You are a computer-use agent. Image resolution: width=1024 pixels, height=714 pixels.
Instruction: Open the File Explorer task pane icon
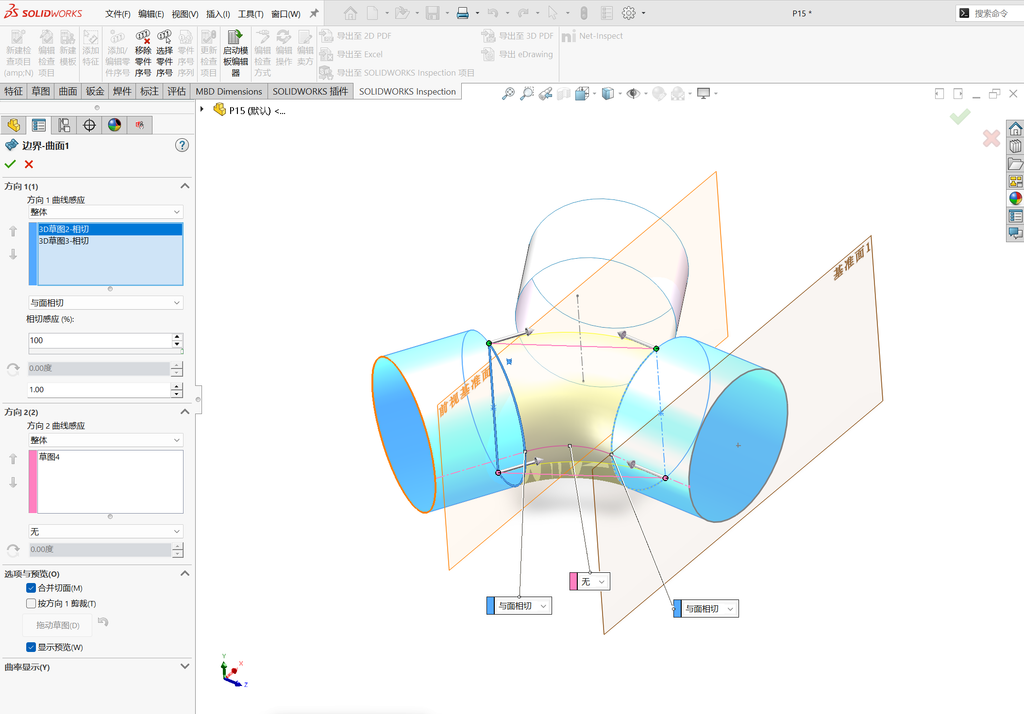coord(1015,163)
